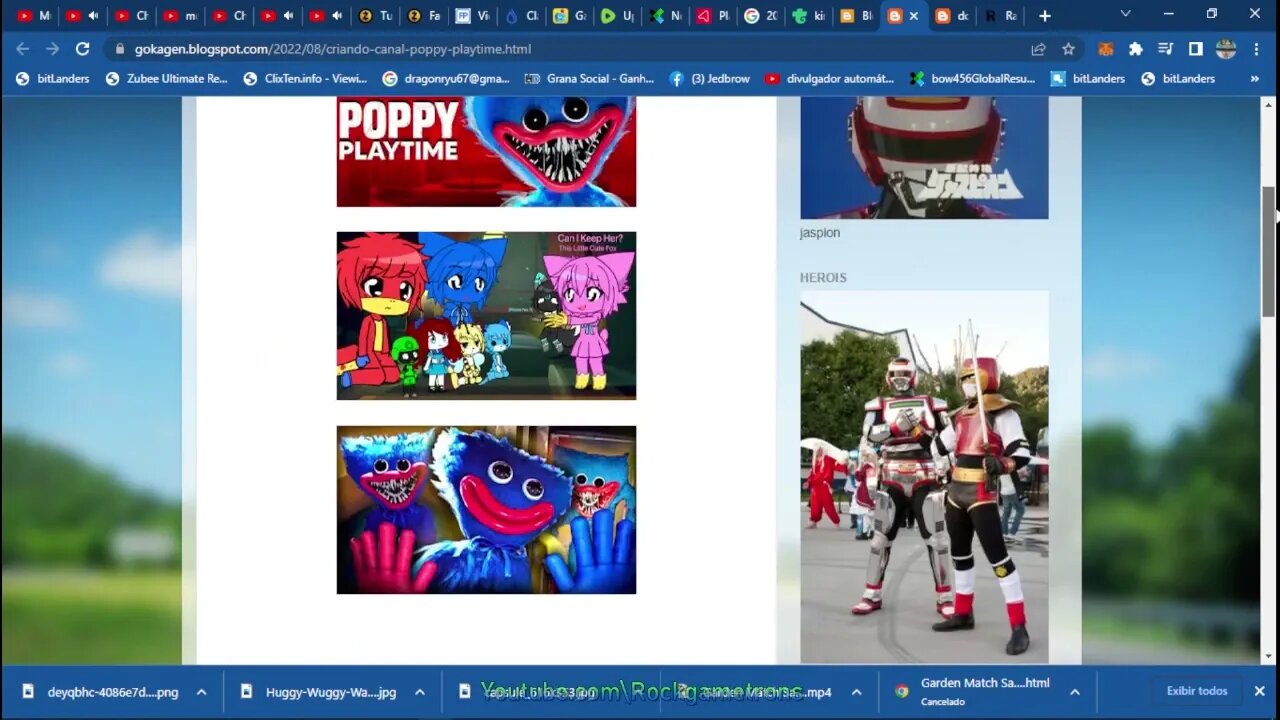The width and height of the screenshot is (1280, 720).
Task: Open the MetaMask fox extension
Action: 1106,49
